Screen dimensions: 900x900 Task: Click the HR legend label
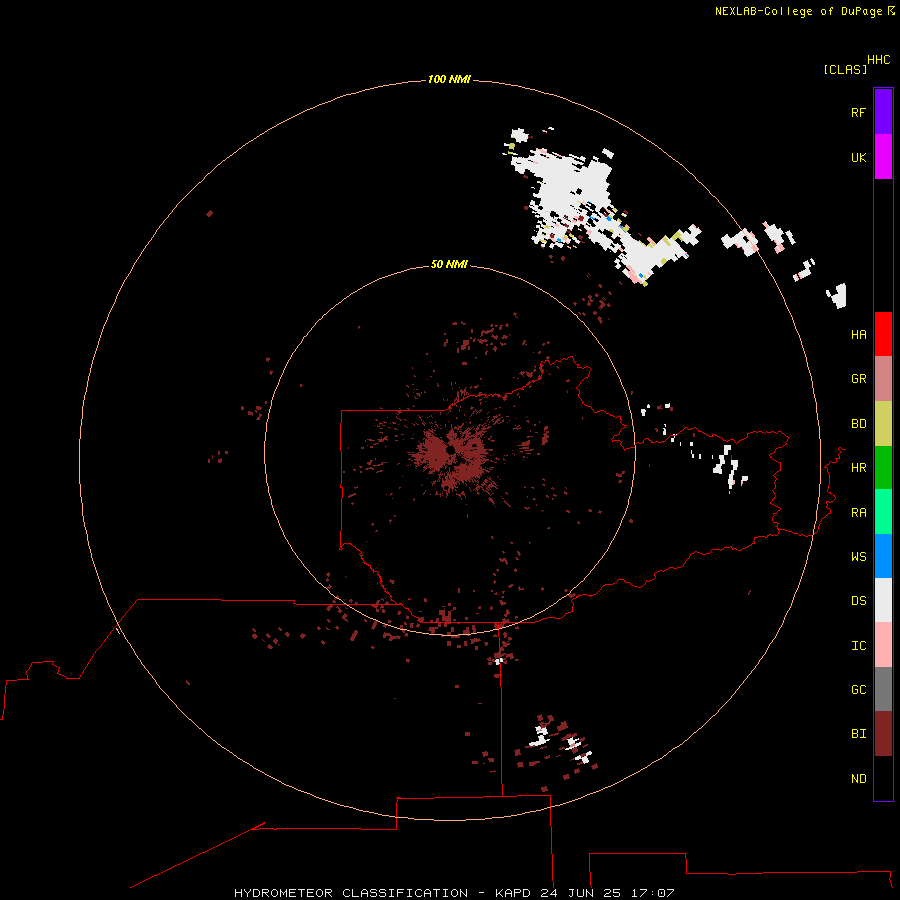click(858, 468)
